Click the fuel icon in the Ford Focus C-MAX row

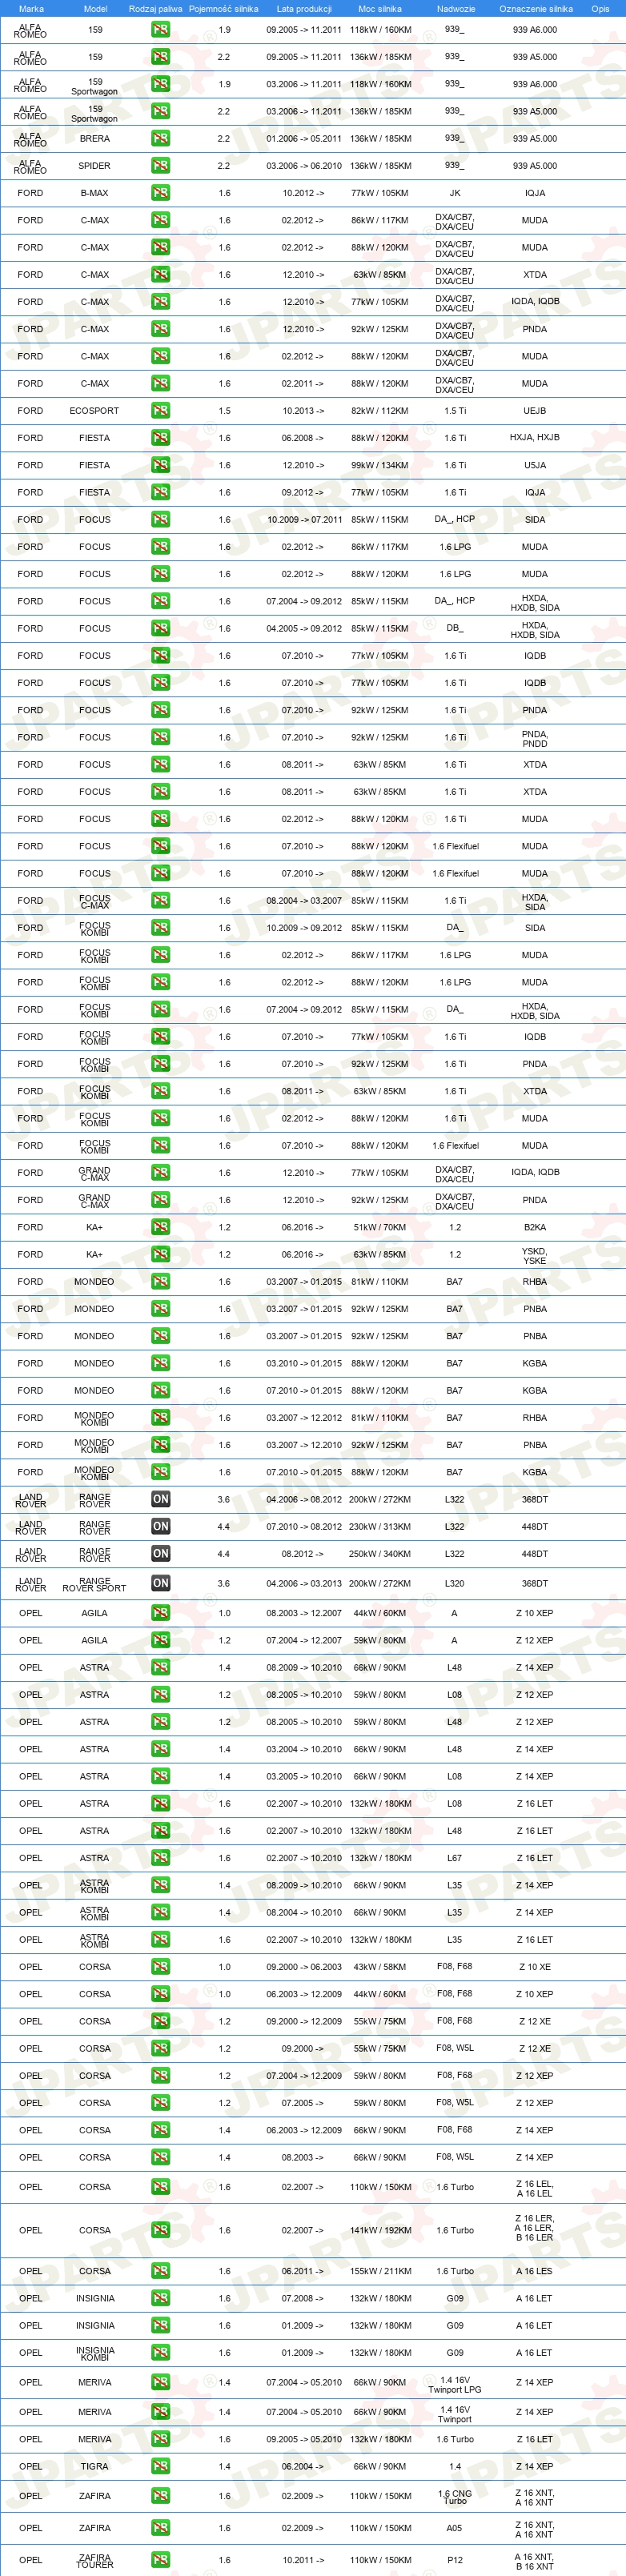pos(160,901)
